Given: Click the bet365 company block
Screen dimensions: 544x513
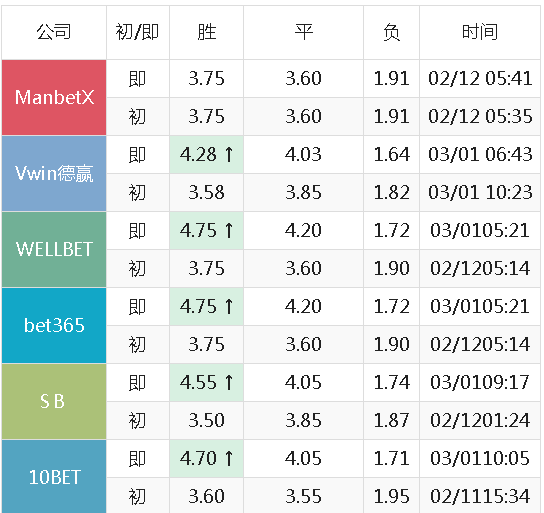Looking at the screenshot, I should click(54, 325).
